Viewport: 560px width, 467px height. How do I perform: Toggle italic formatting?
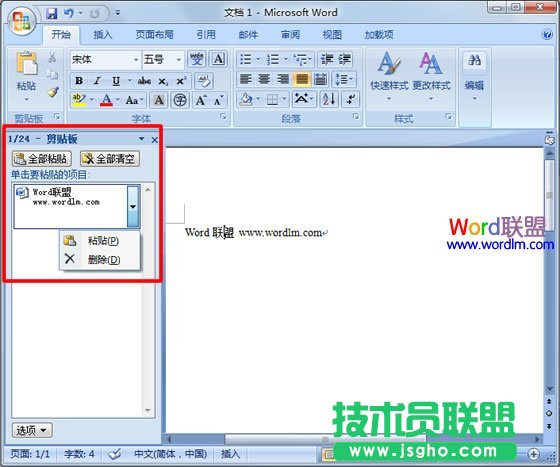tap(98, 81)
